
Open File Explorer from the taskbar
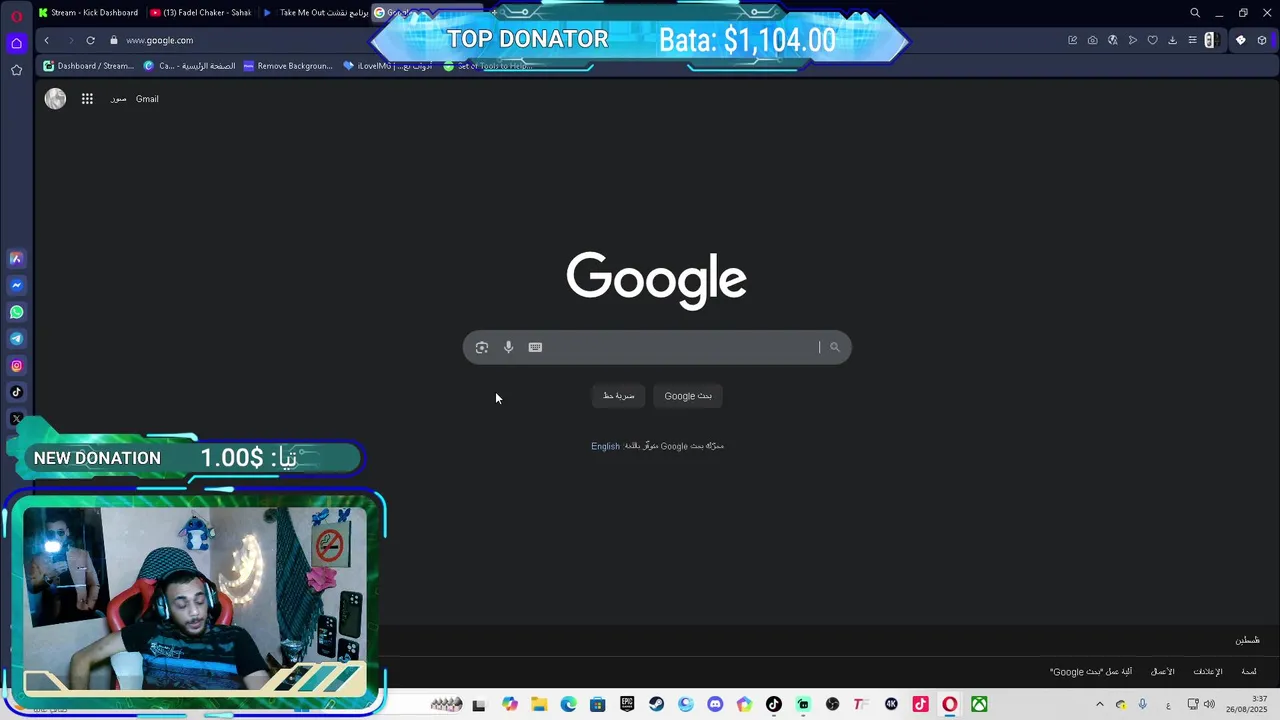tap(539, 705)
